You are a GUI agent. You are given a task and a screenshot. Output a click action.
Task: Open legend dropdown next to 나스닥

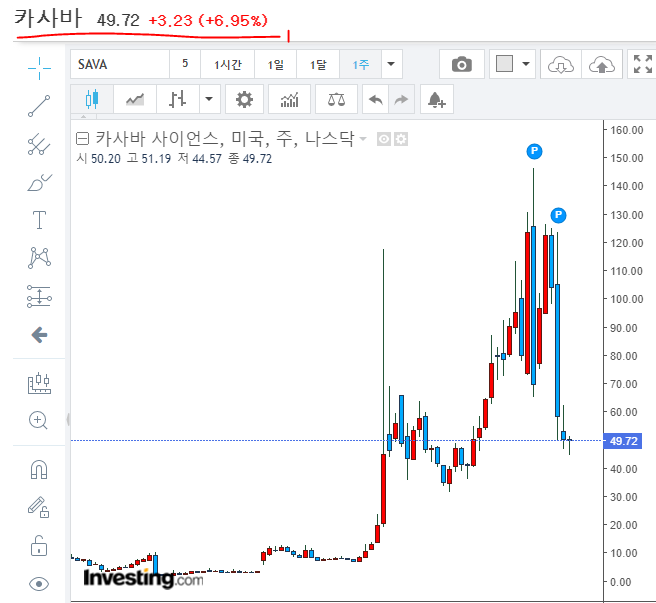[x=363, y=139]
